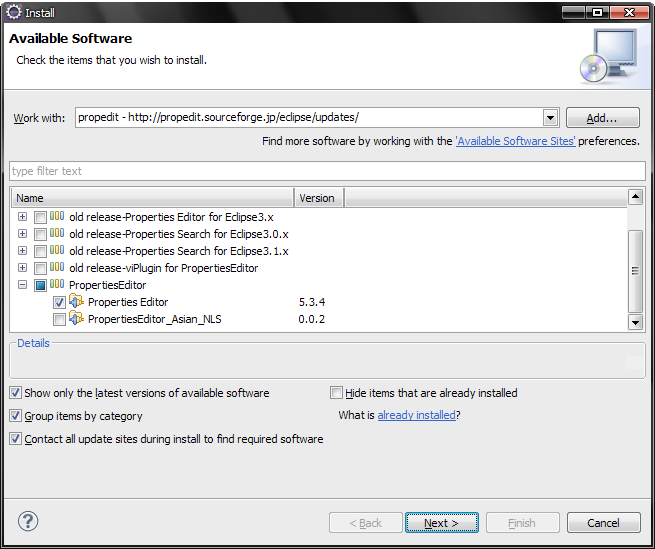
Task: Click the PropertiesEditor category icon
Action: (57, 284)
